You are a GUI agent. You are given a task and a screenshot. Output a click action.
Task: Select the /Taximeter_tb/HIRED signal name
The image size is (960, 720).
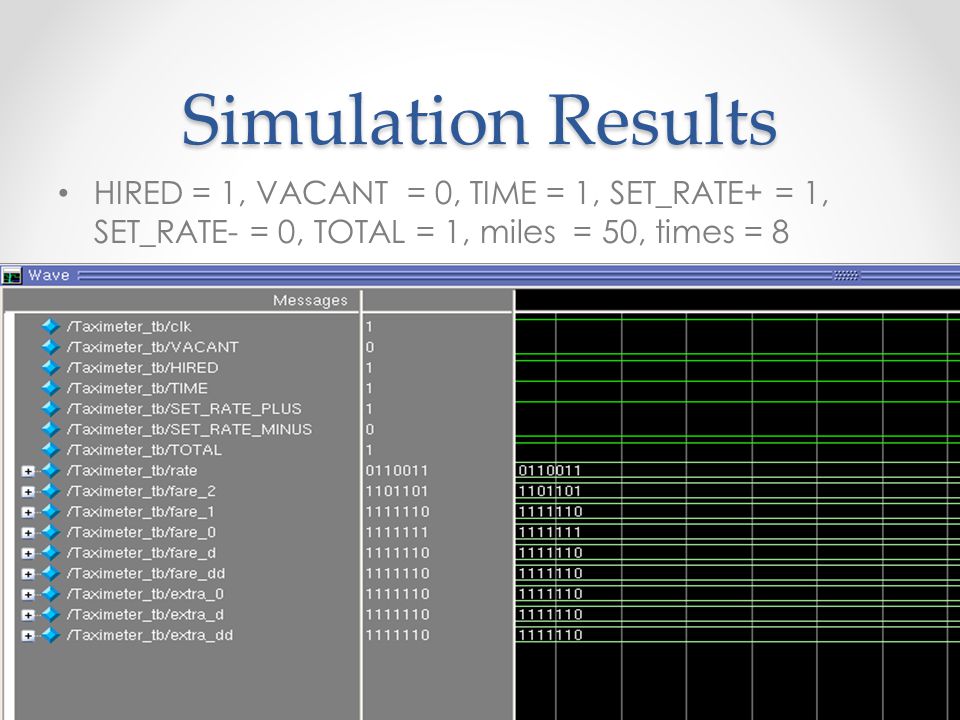[x=142, y=367]
